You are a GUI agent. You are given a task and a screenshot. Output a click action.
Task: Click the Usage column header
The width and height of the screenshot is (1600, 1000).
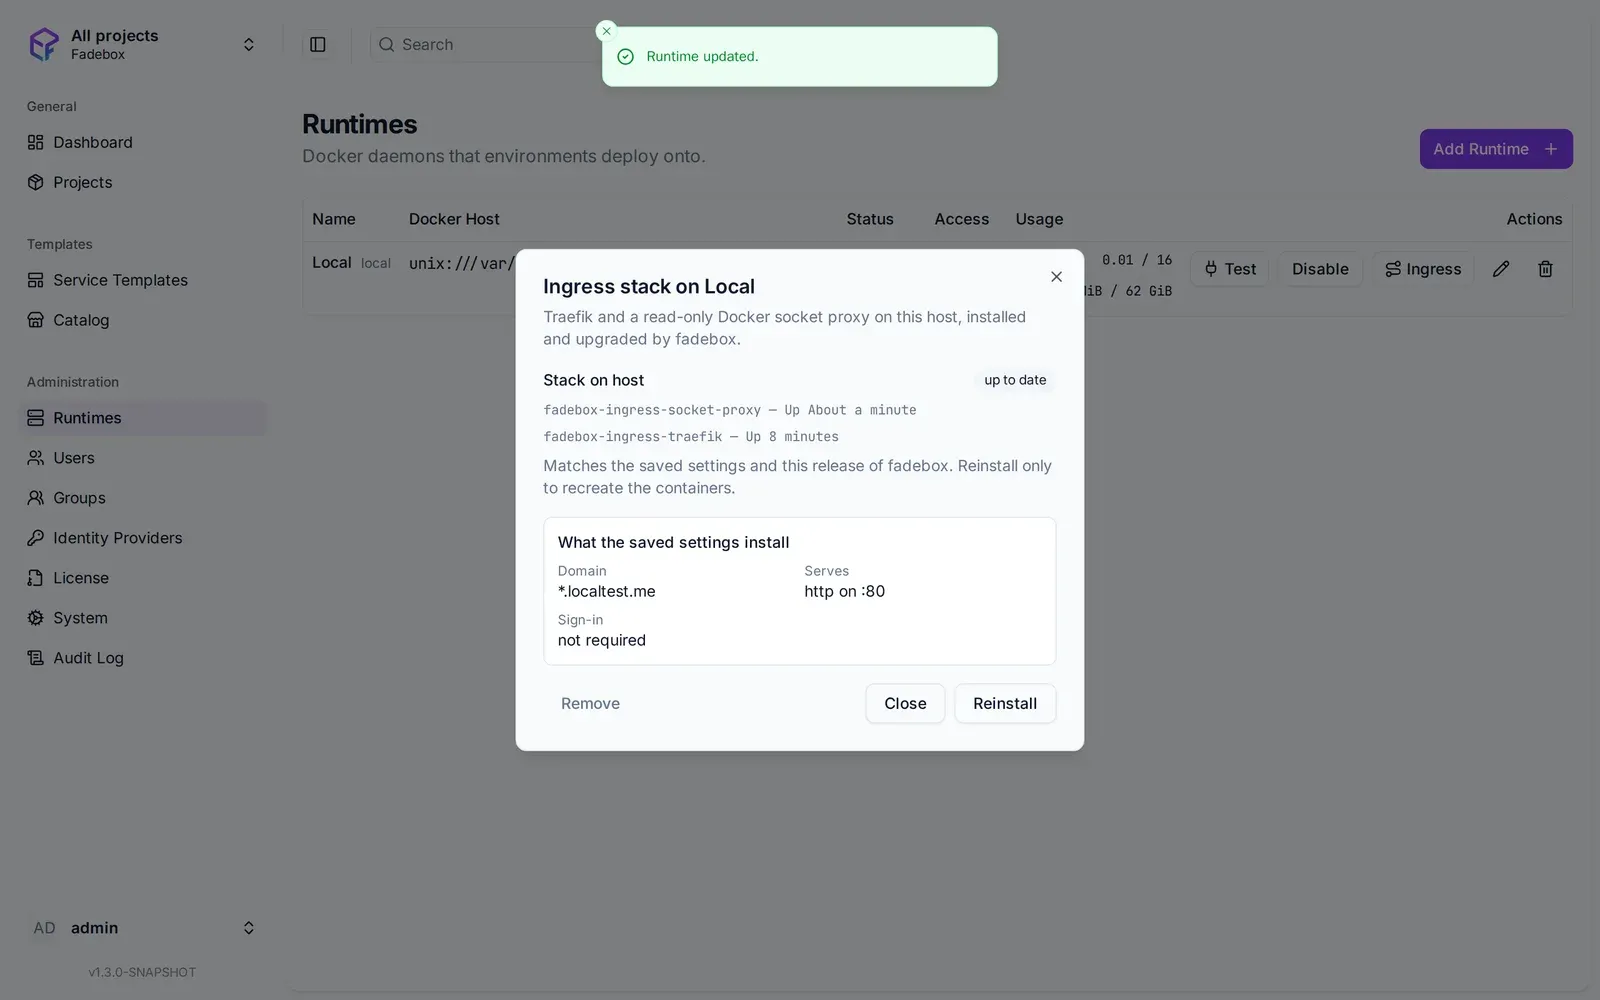pos(1039,219)
